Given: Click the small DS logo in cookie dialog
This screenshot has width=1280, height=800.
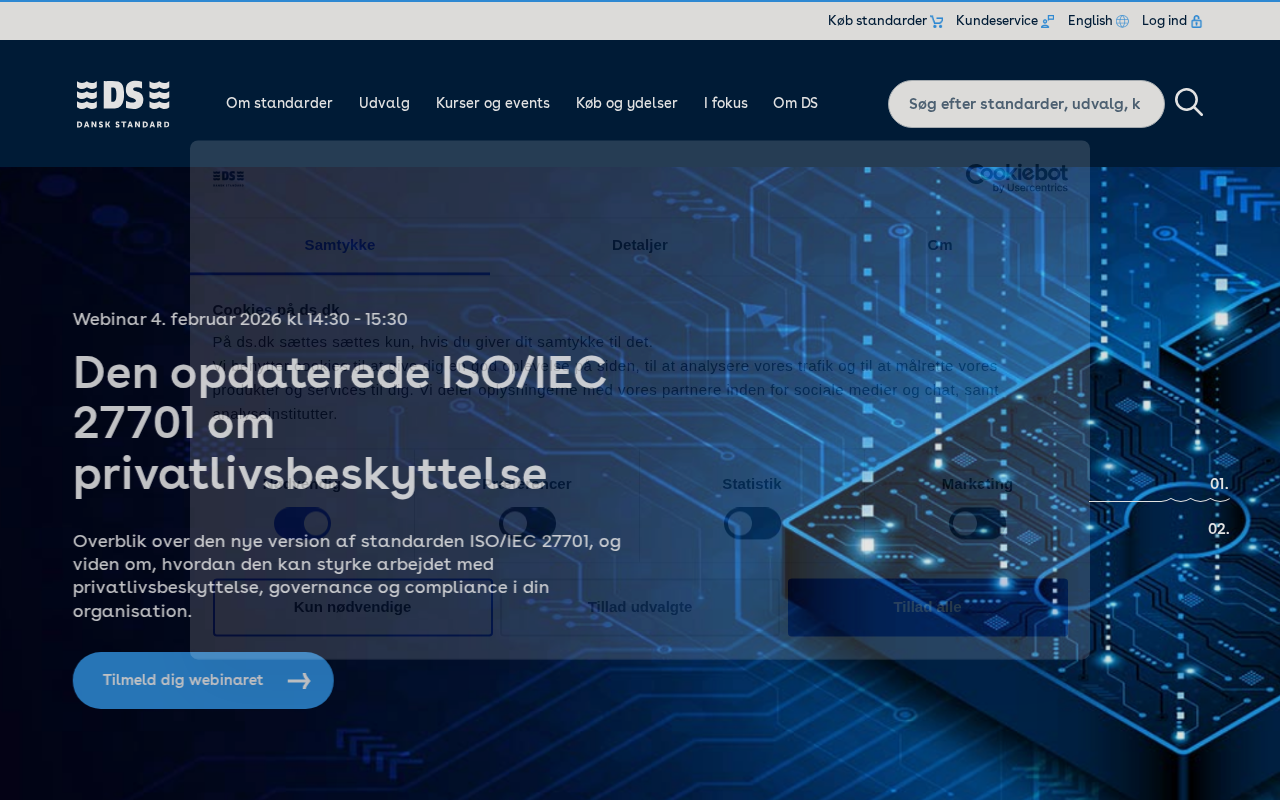Looking at the screenshot, I should point(228,178).
